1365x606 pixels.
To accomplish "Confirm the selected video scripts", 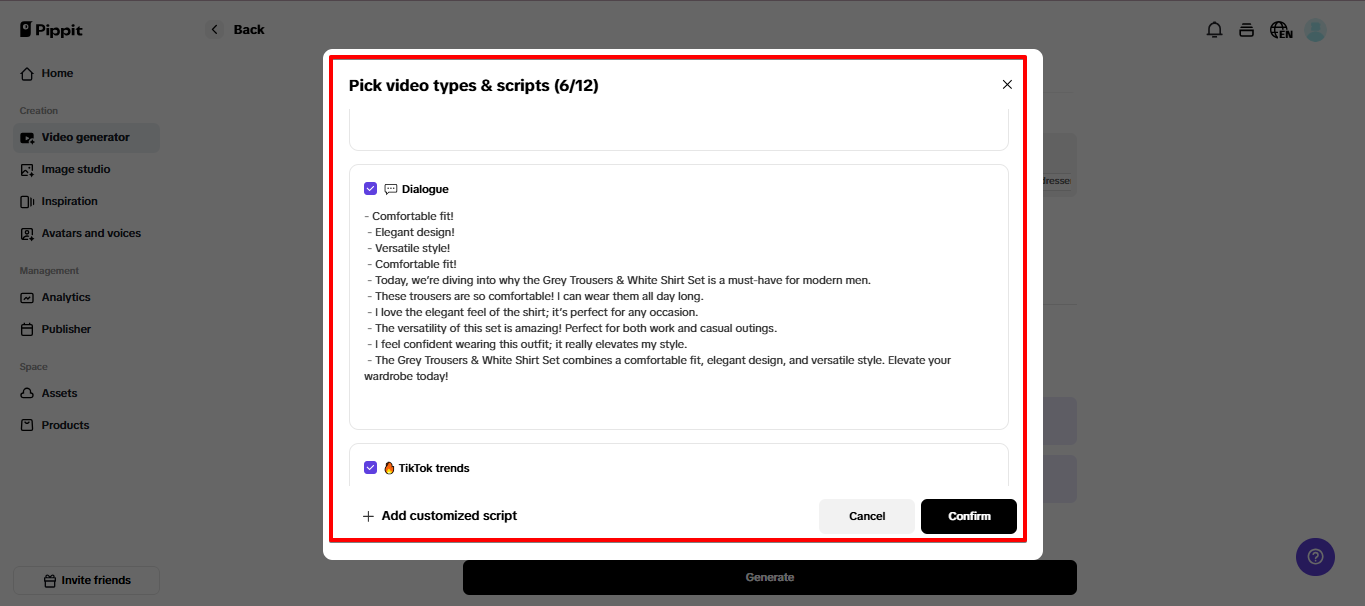I will point(968,516).
